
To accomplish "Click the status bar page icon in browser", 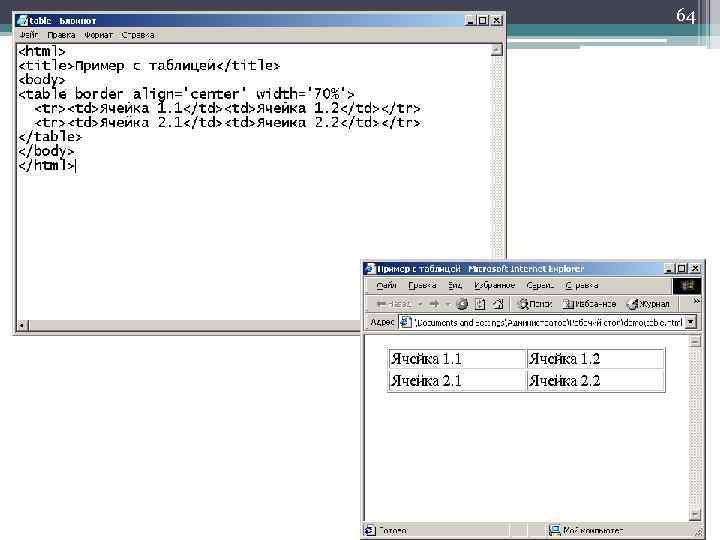I will click(370, 530).
